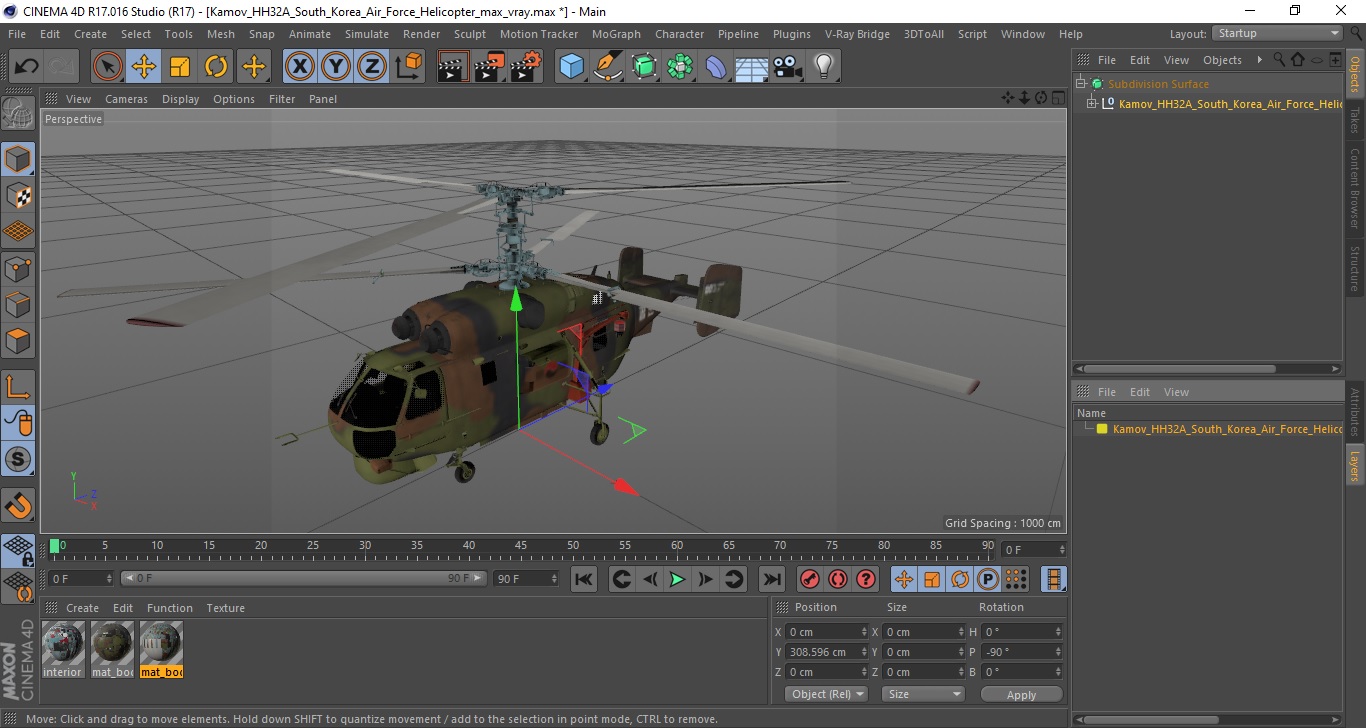Open viewport Cameras menu
This screenshot has width=1366, height=728.
(x=126, y=99)
